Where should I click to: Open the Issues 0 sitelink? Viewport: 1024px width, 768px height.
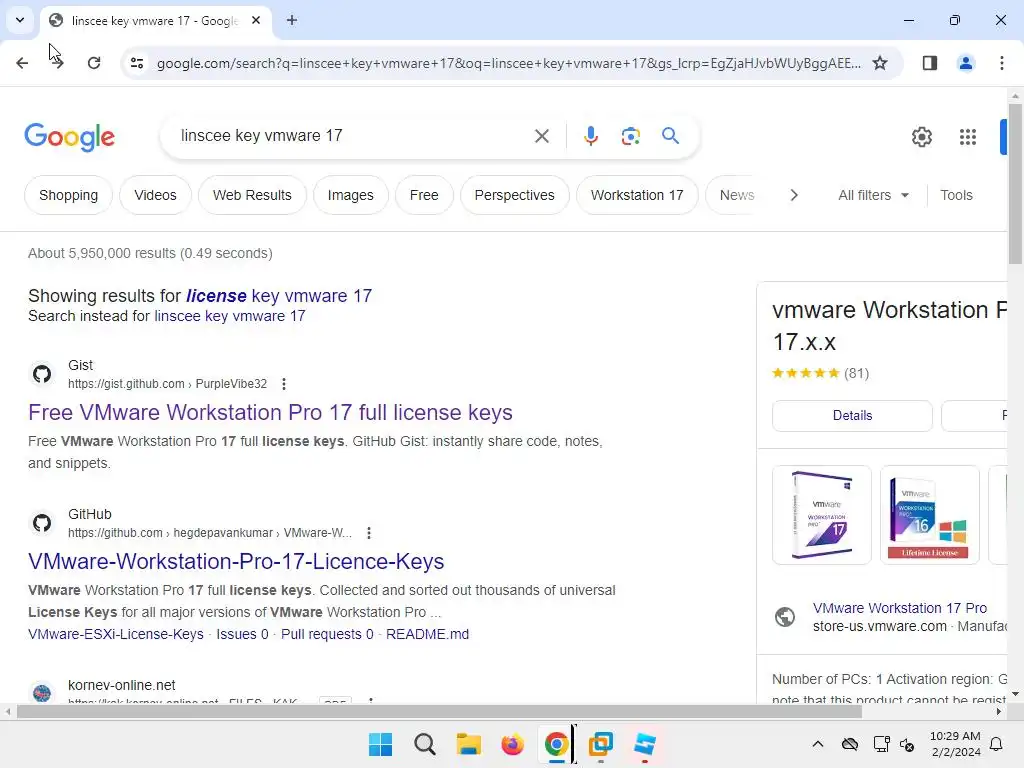point(242,634)
